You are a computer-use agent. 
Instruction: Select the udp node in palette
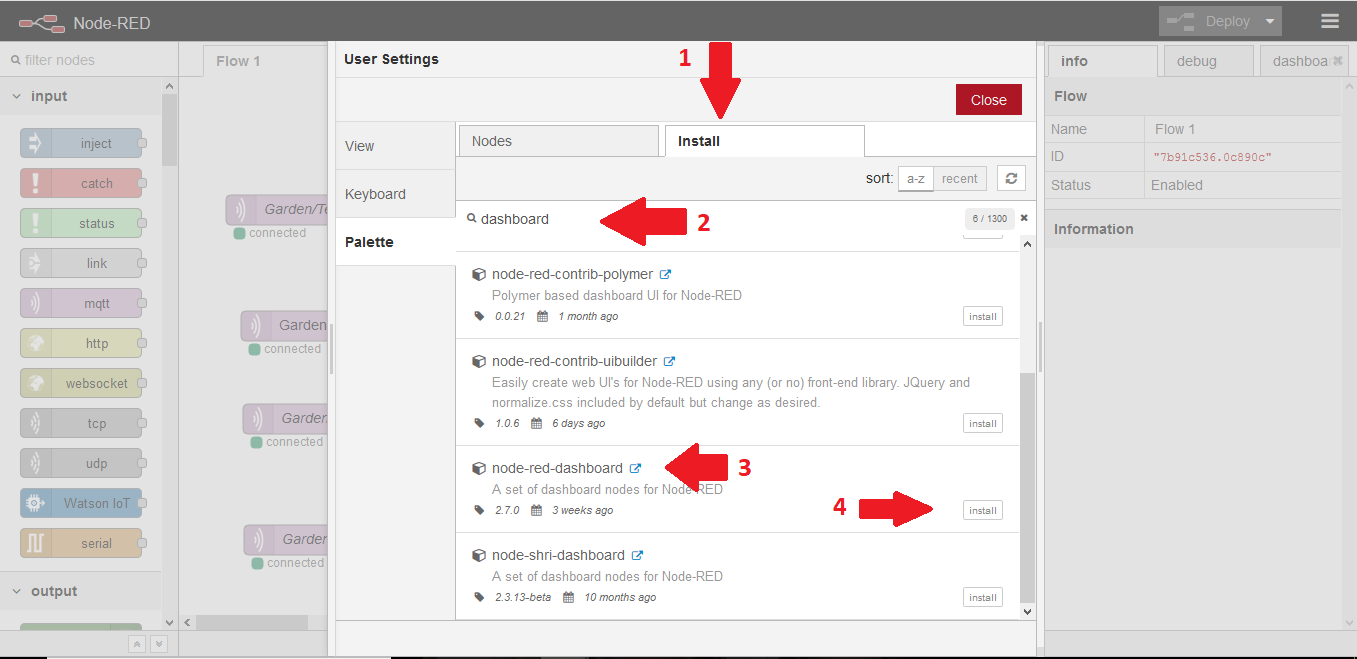coord(81,463)
